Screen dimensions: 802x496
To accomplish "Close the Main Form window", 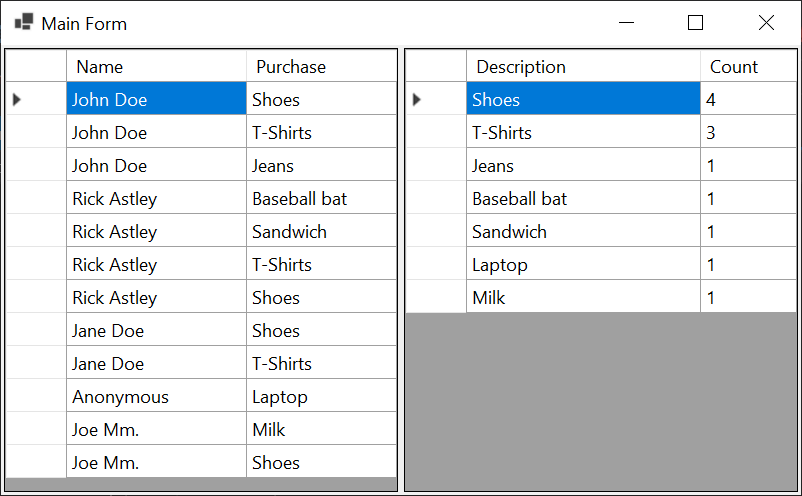I will click(766, 22).
